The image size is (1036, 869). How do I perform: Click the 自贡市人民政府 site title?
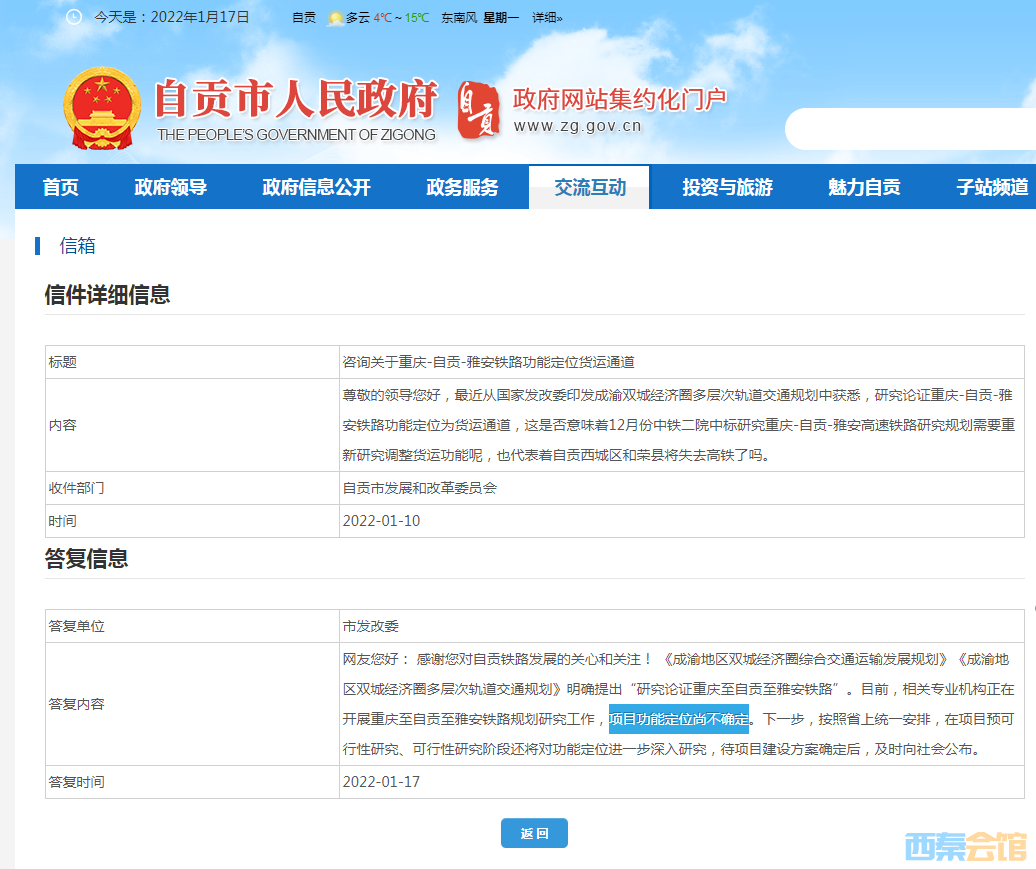pos(296,100)
